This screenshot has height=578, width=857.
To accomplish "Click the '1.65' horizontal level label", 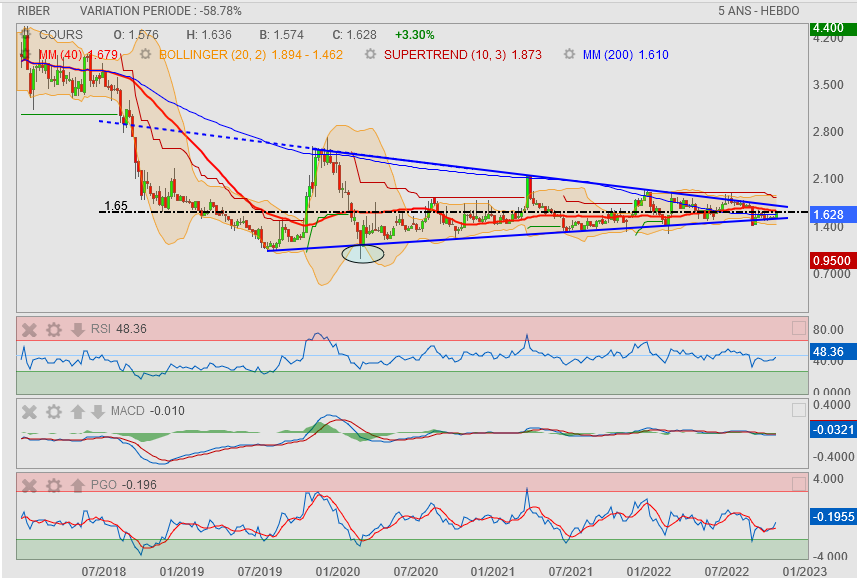I will (x=116, y=205).
